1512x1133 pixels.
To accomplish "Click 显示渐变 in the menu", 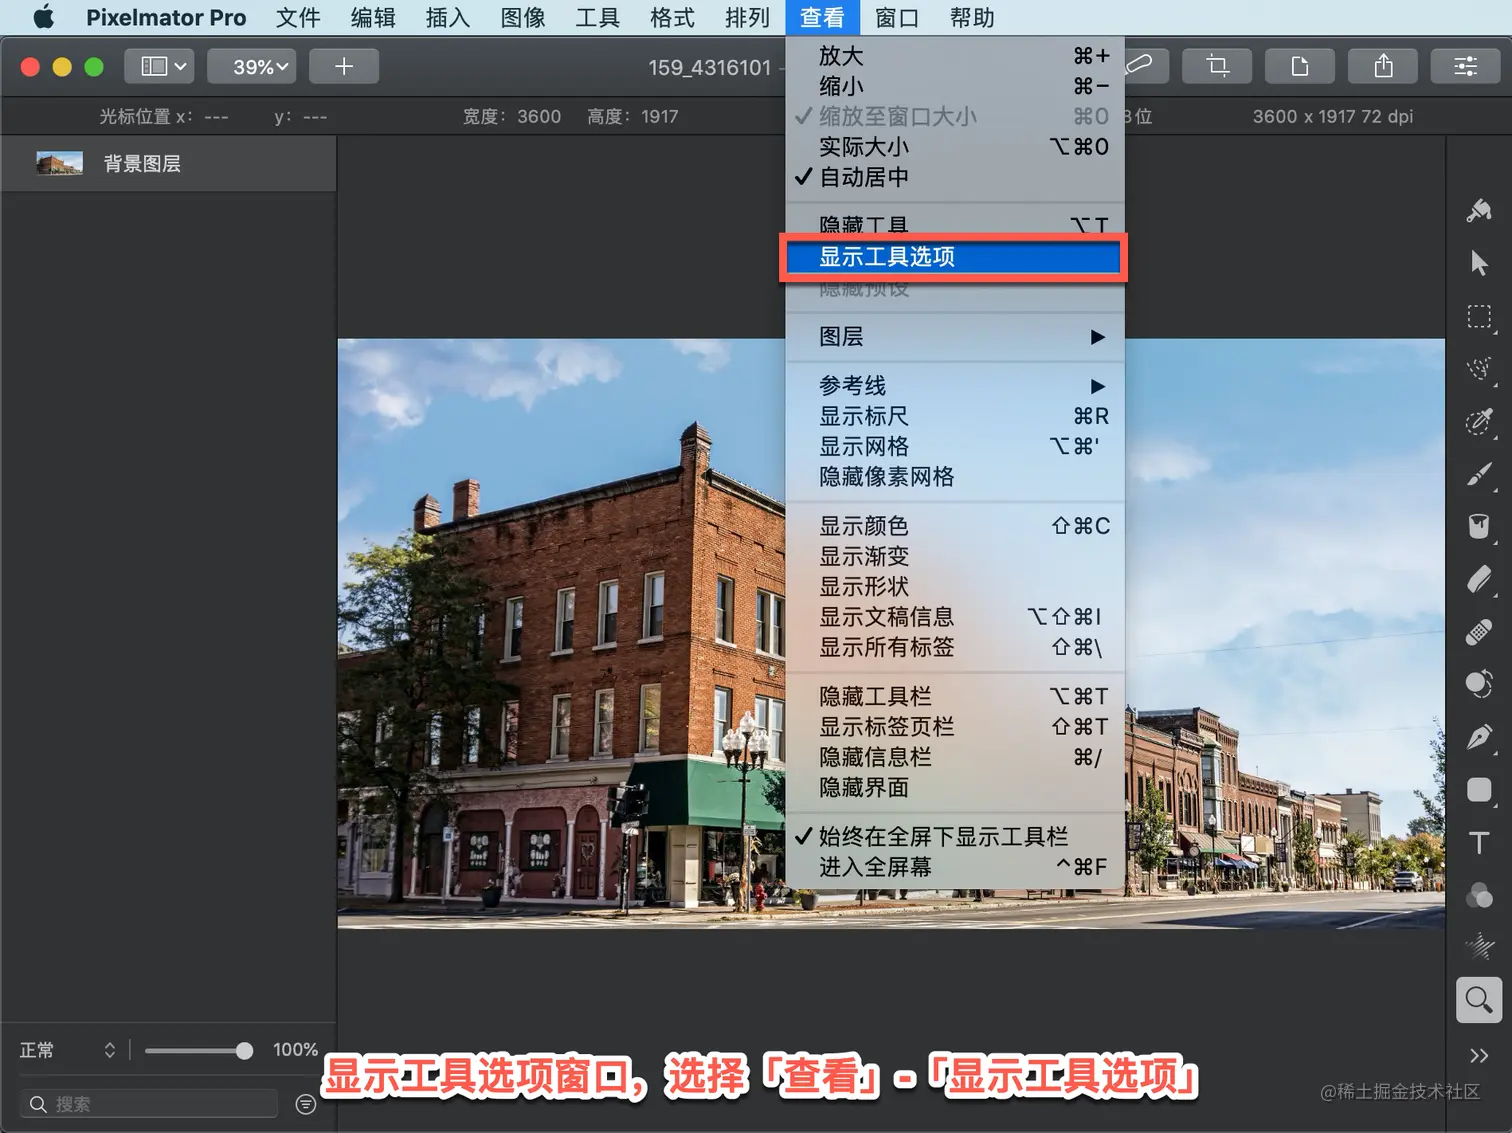I will click(x=956, y=556).
